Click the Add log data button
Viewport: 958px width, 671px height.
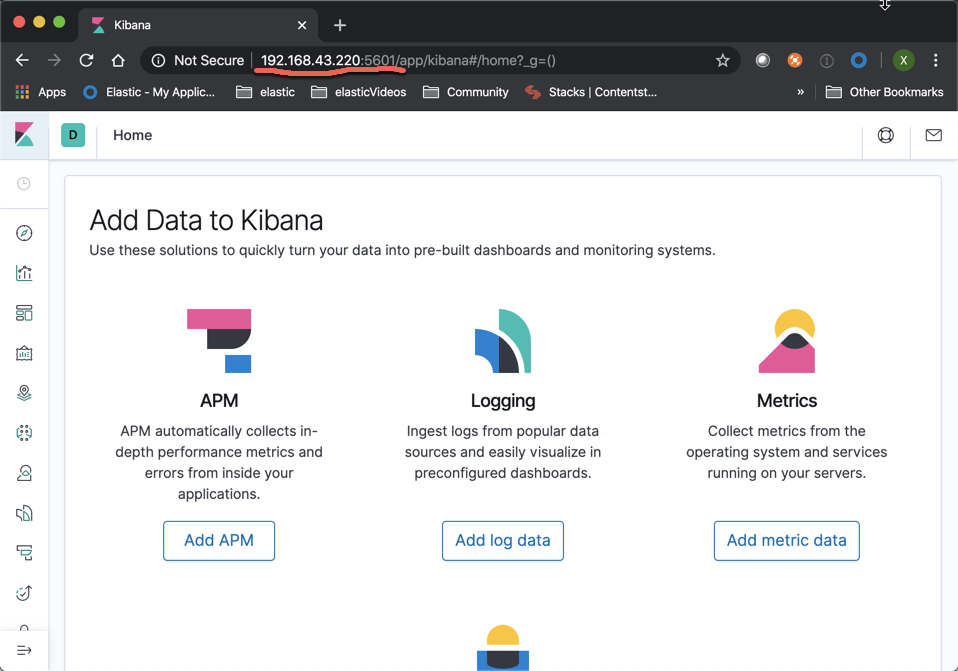coord(503,541)
